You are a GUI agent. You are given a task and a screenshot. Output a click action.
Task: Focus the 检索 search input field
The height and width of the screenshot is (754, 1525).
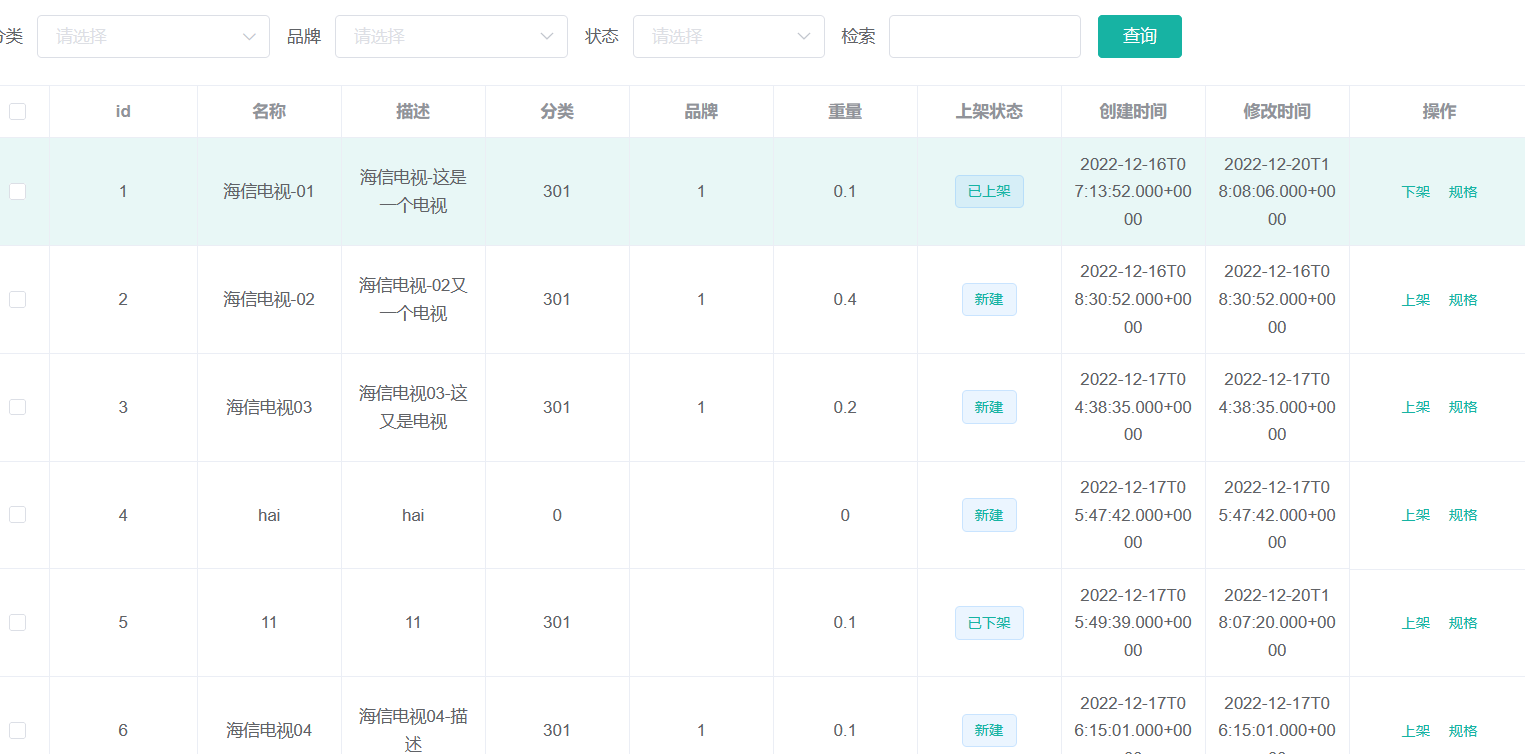click(x=985, y=36)
